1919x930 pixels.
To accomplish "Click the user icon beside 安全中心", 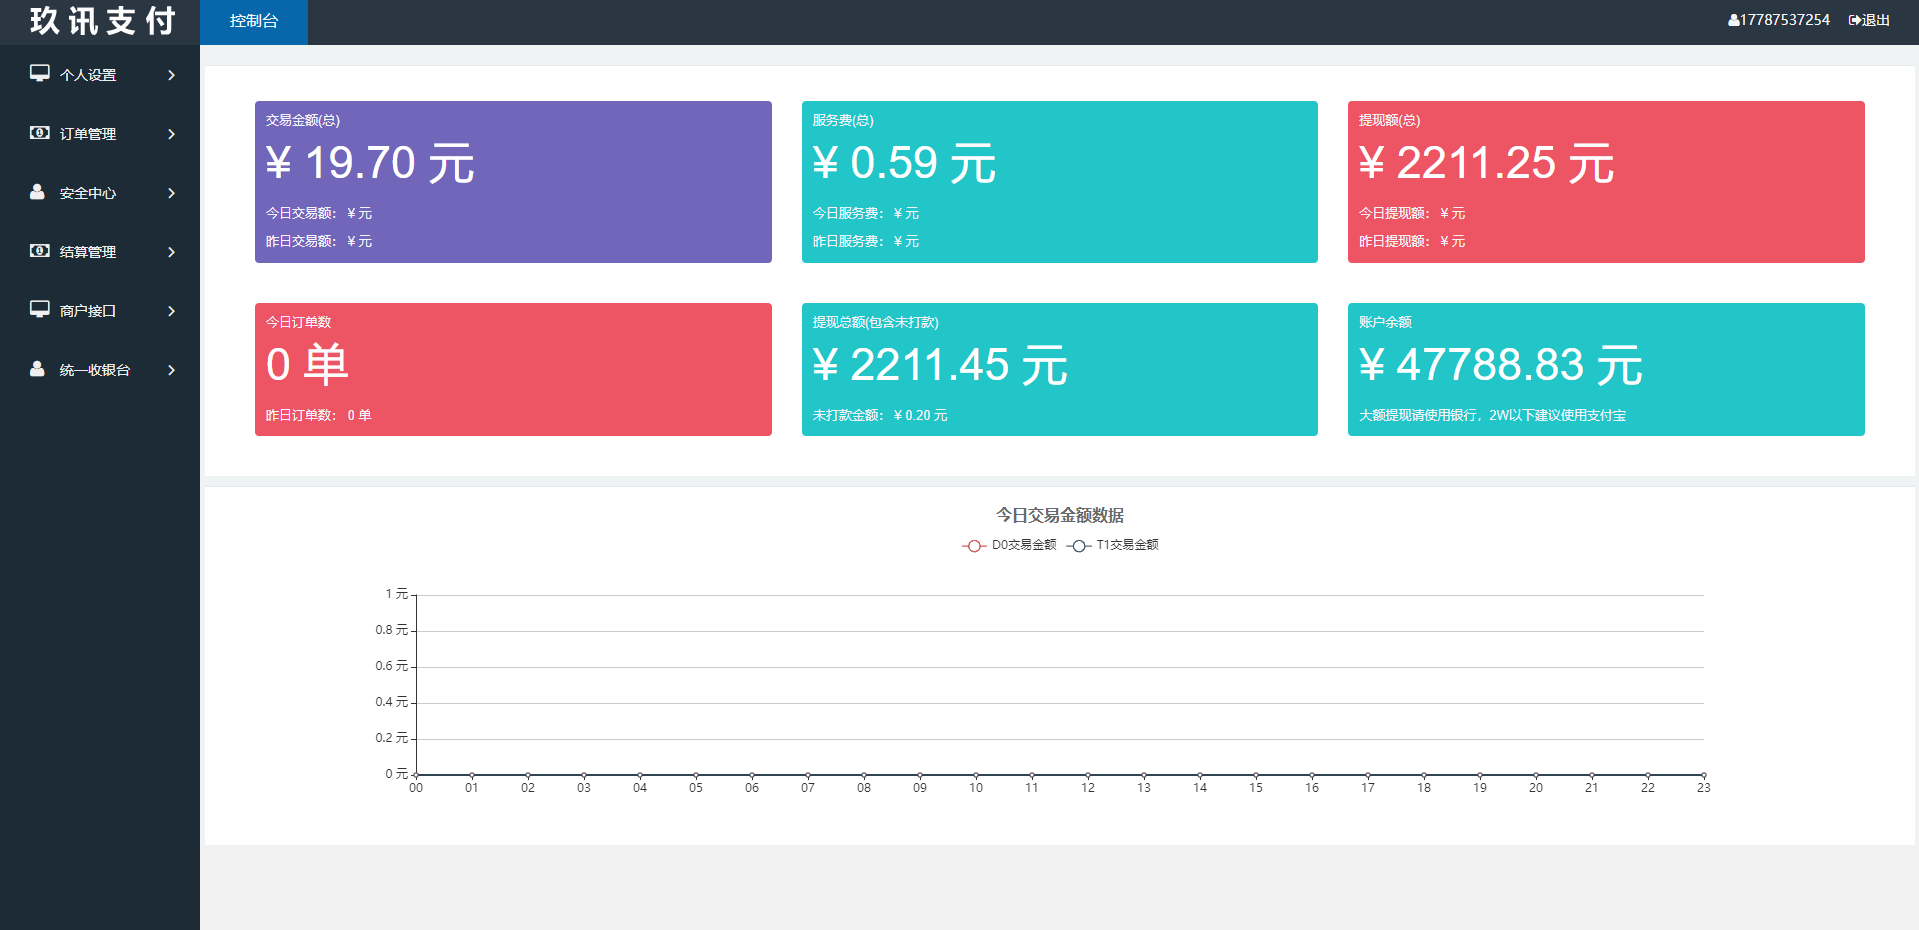I will pyautogui.click(x=37, y=191).
